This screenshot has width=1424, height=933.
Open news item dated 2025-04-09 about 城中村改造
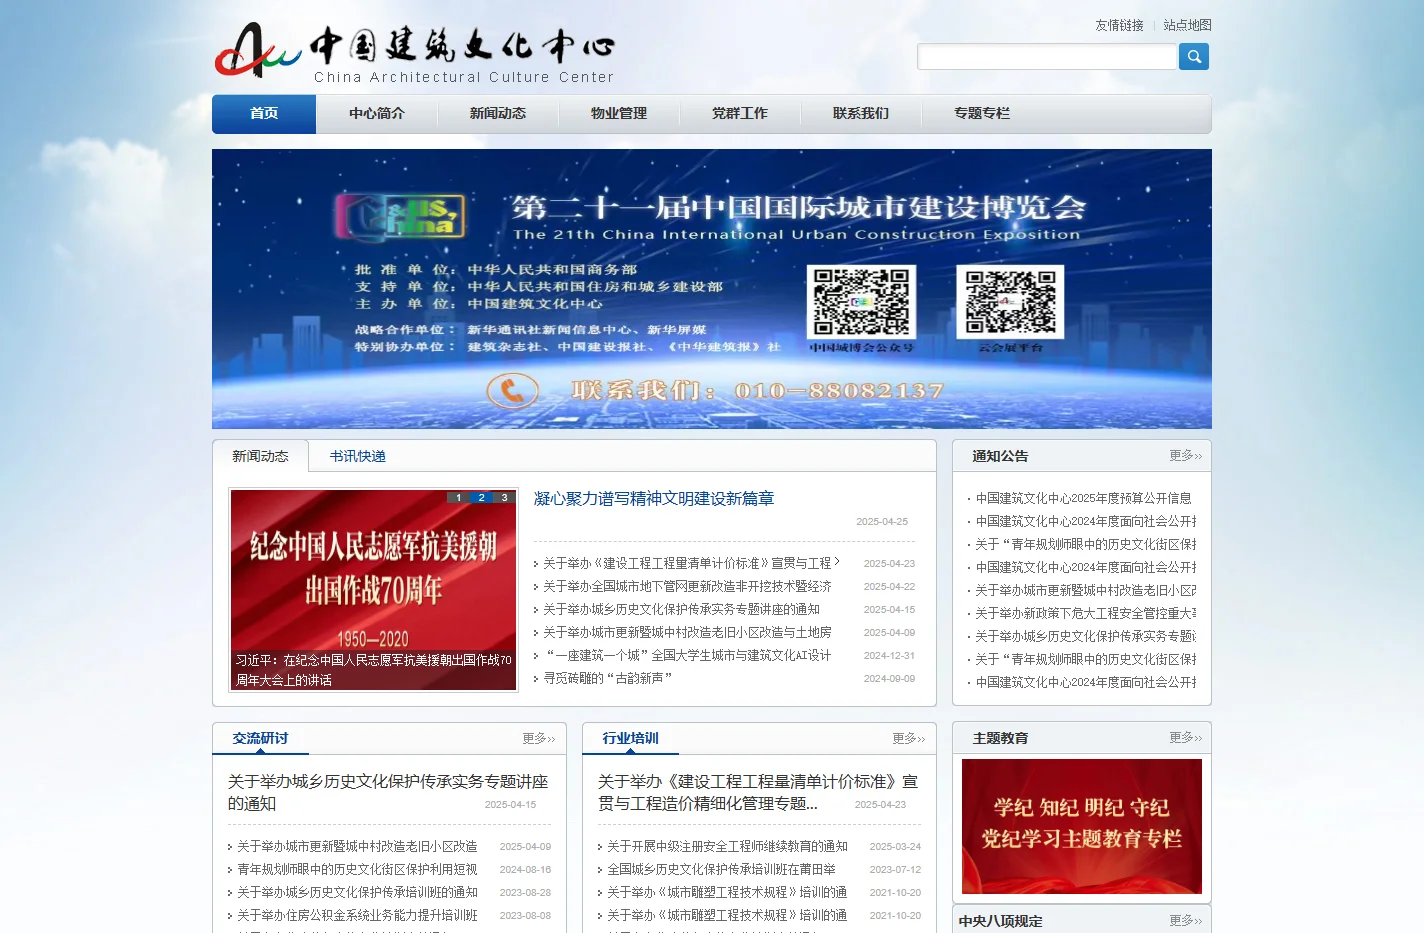click(x=687, y=632)
